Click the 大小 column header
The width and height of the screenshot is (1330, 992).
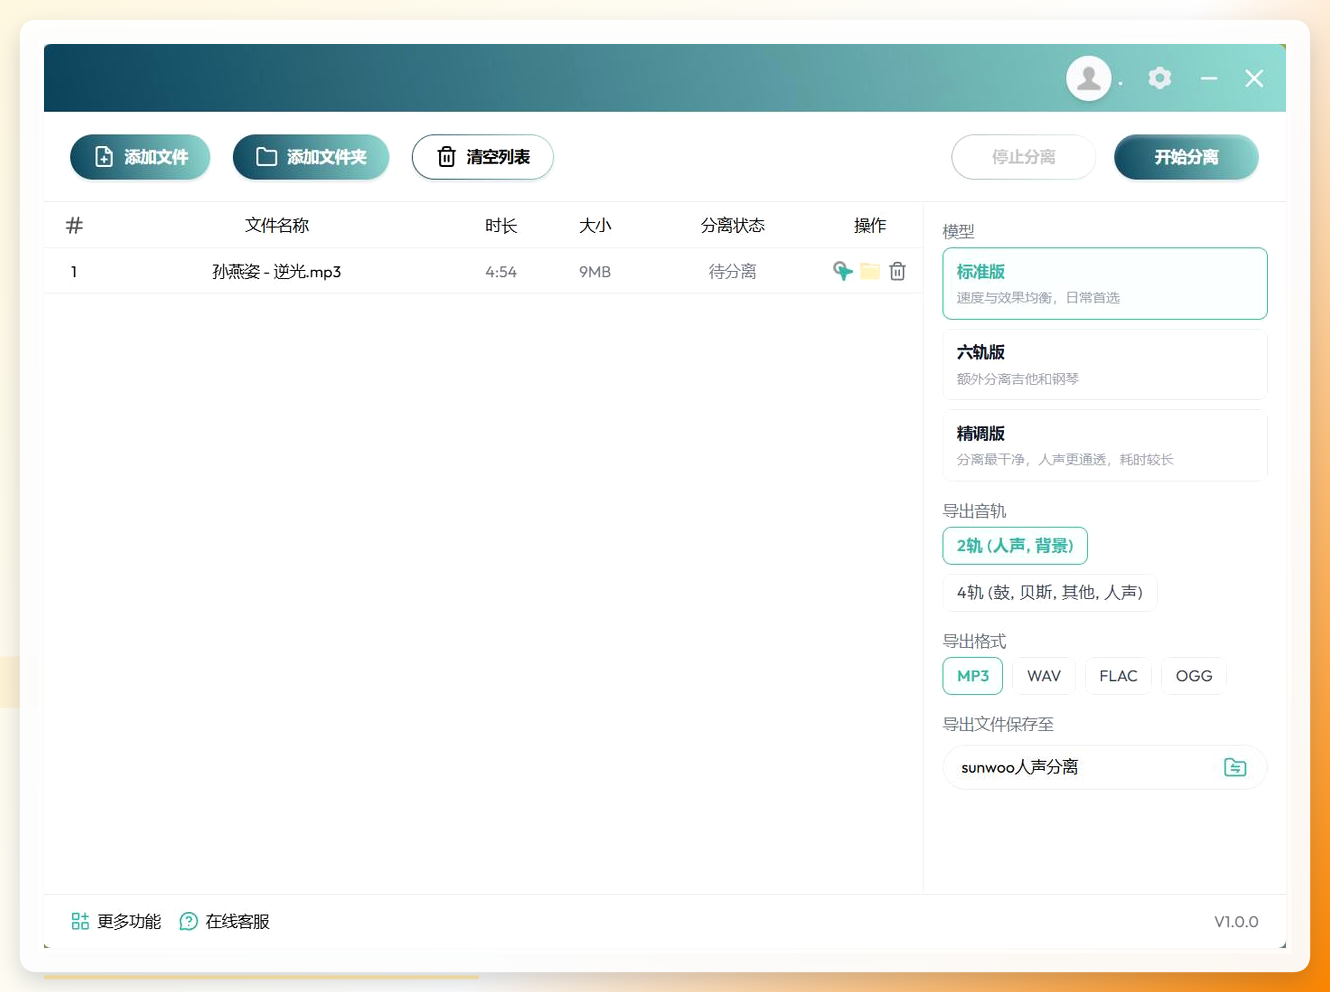(595, 225)
